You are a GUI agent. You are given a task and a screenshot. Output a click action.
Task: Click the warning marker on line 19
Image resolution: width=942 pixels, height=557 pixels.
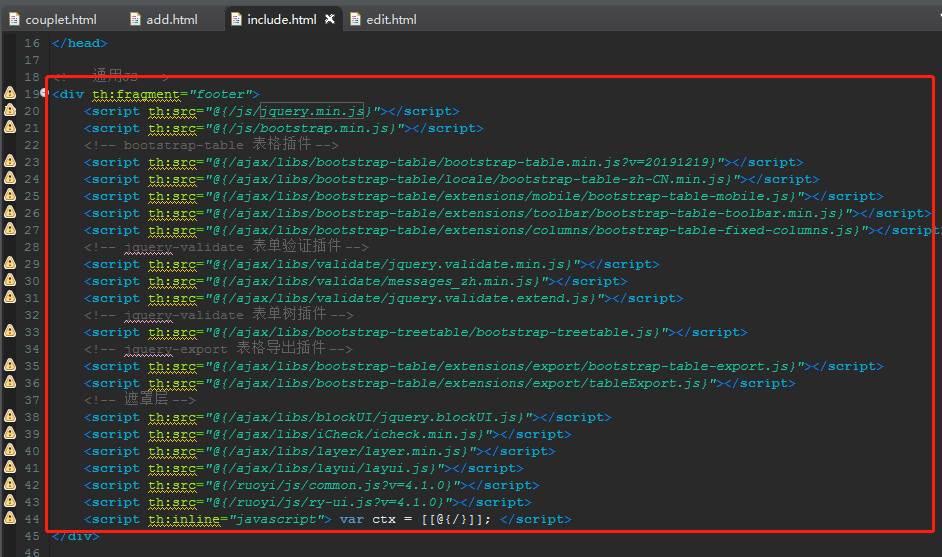10,93
